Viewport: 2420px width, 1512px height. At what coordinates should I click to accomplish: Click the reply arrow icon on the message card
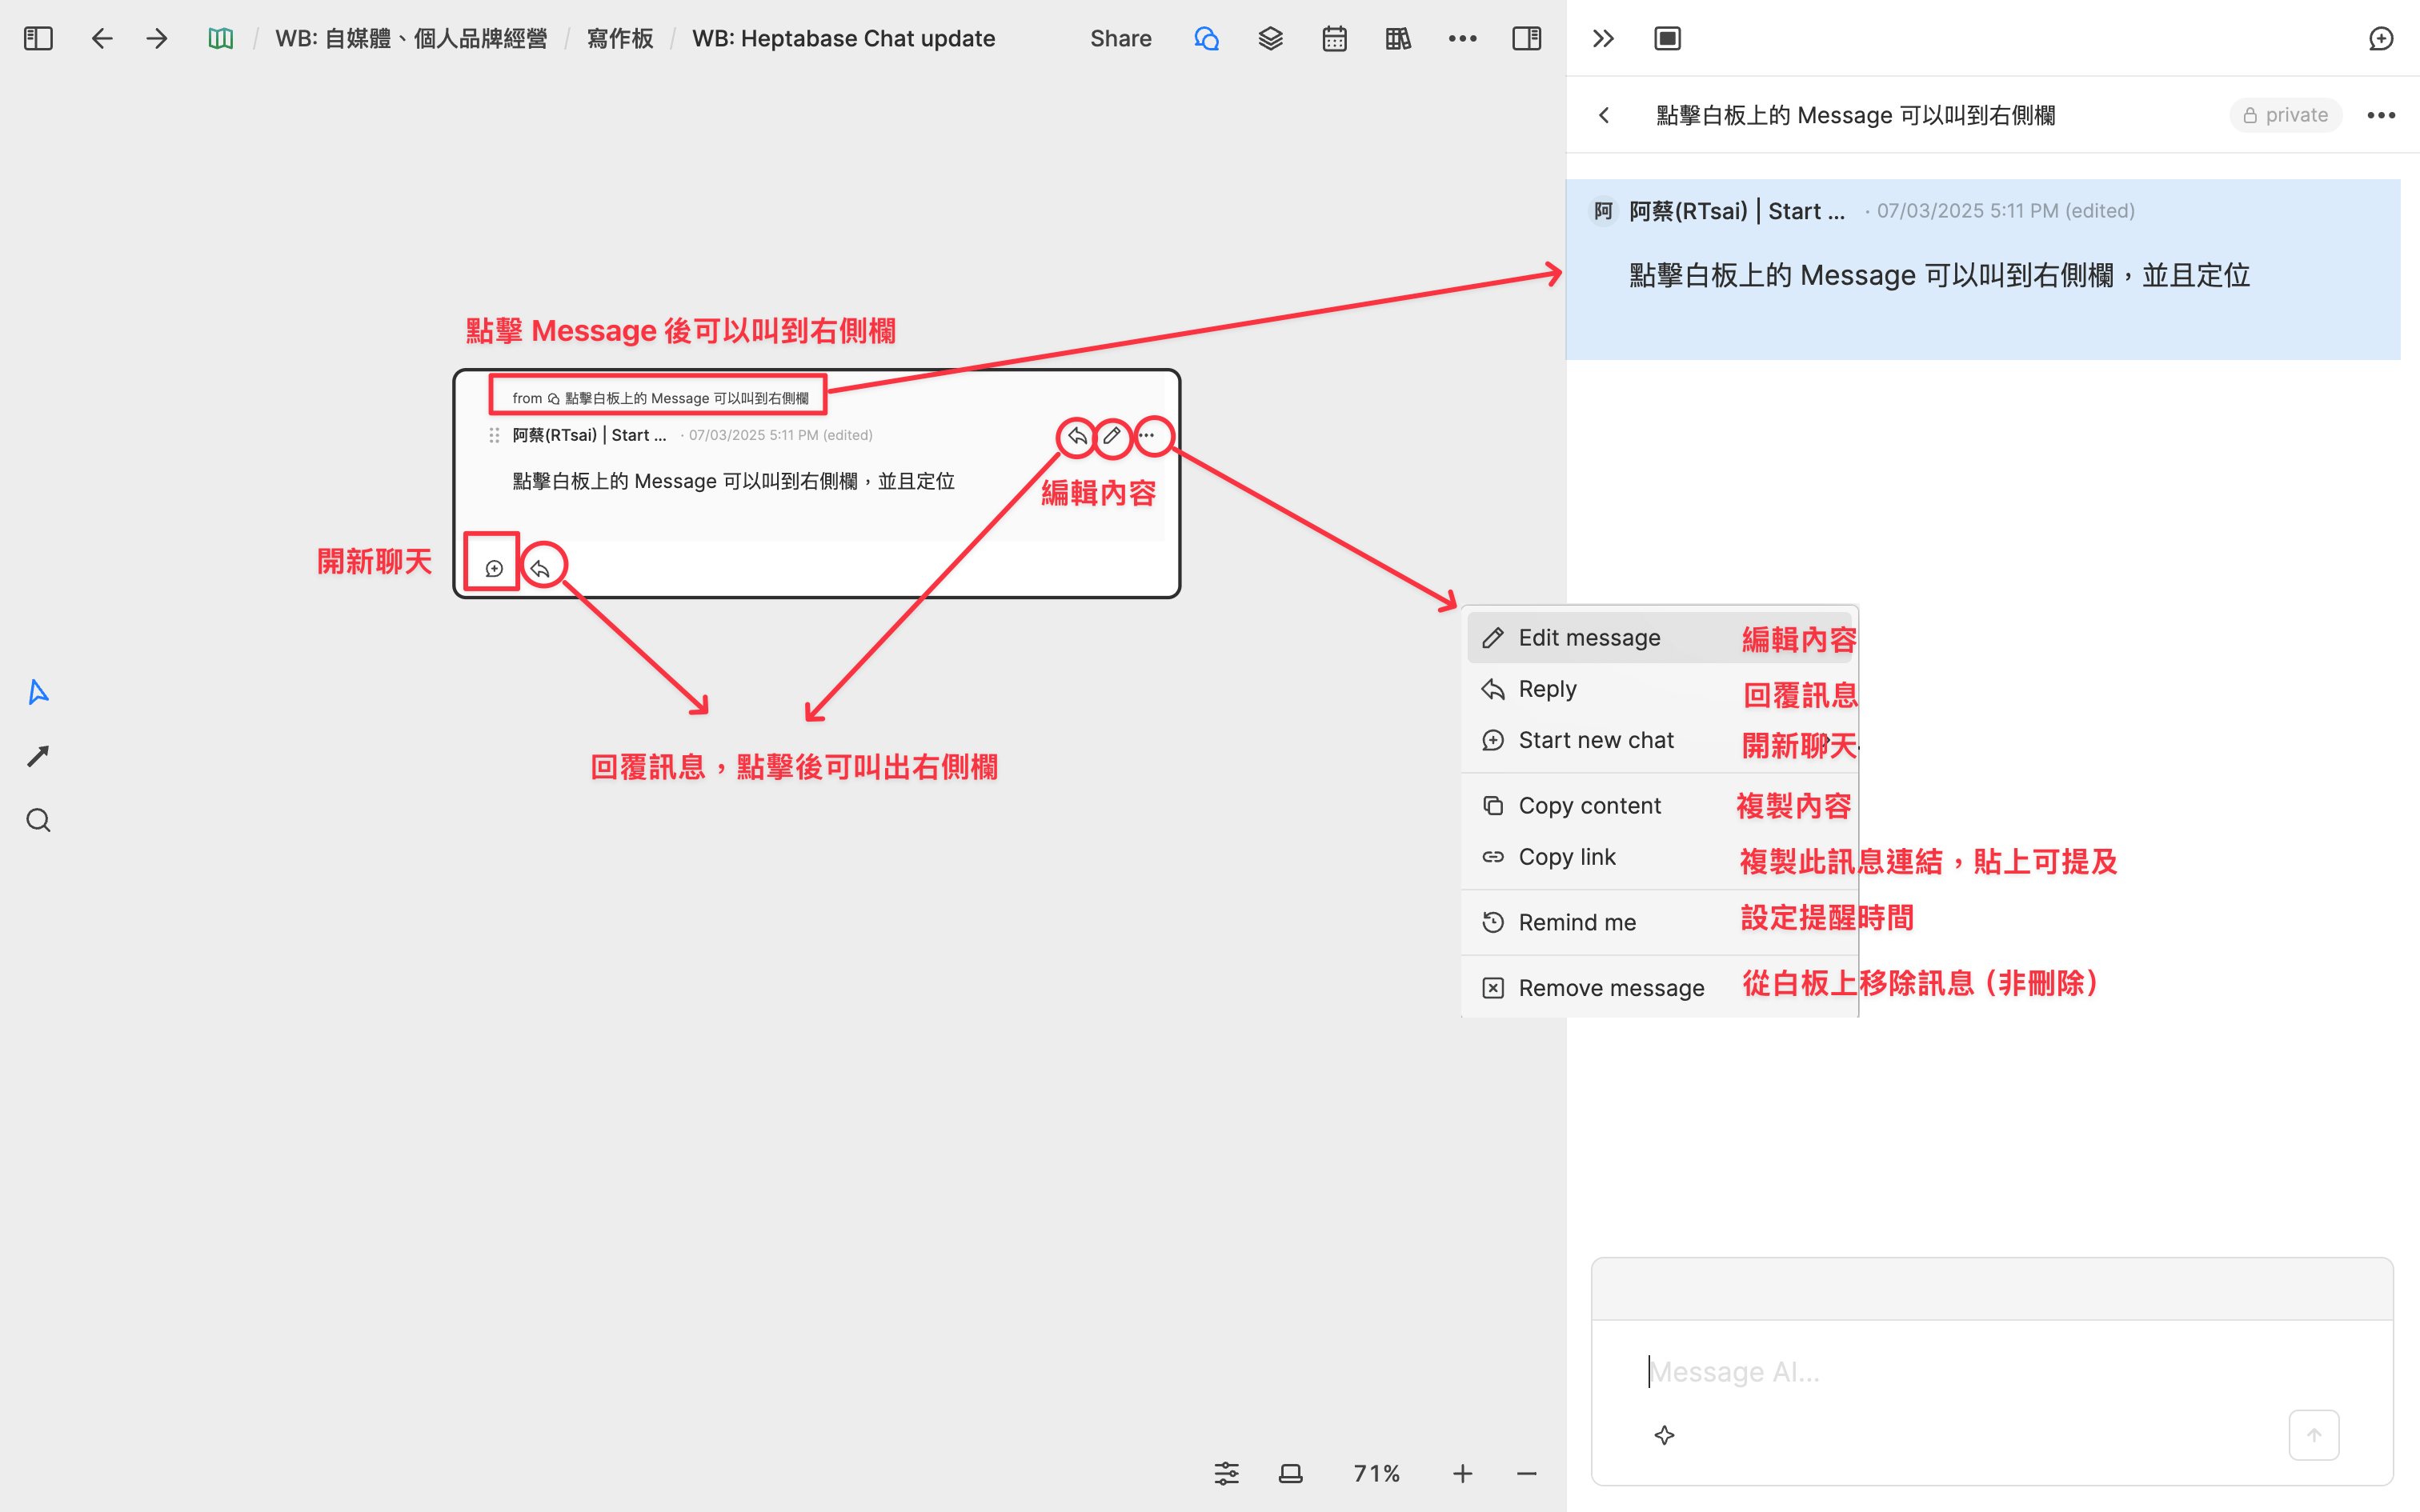coord(1076,436)
